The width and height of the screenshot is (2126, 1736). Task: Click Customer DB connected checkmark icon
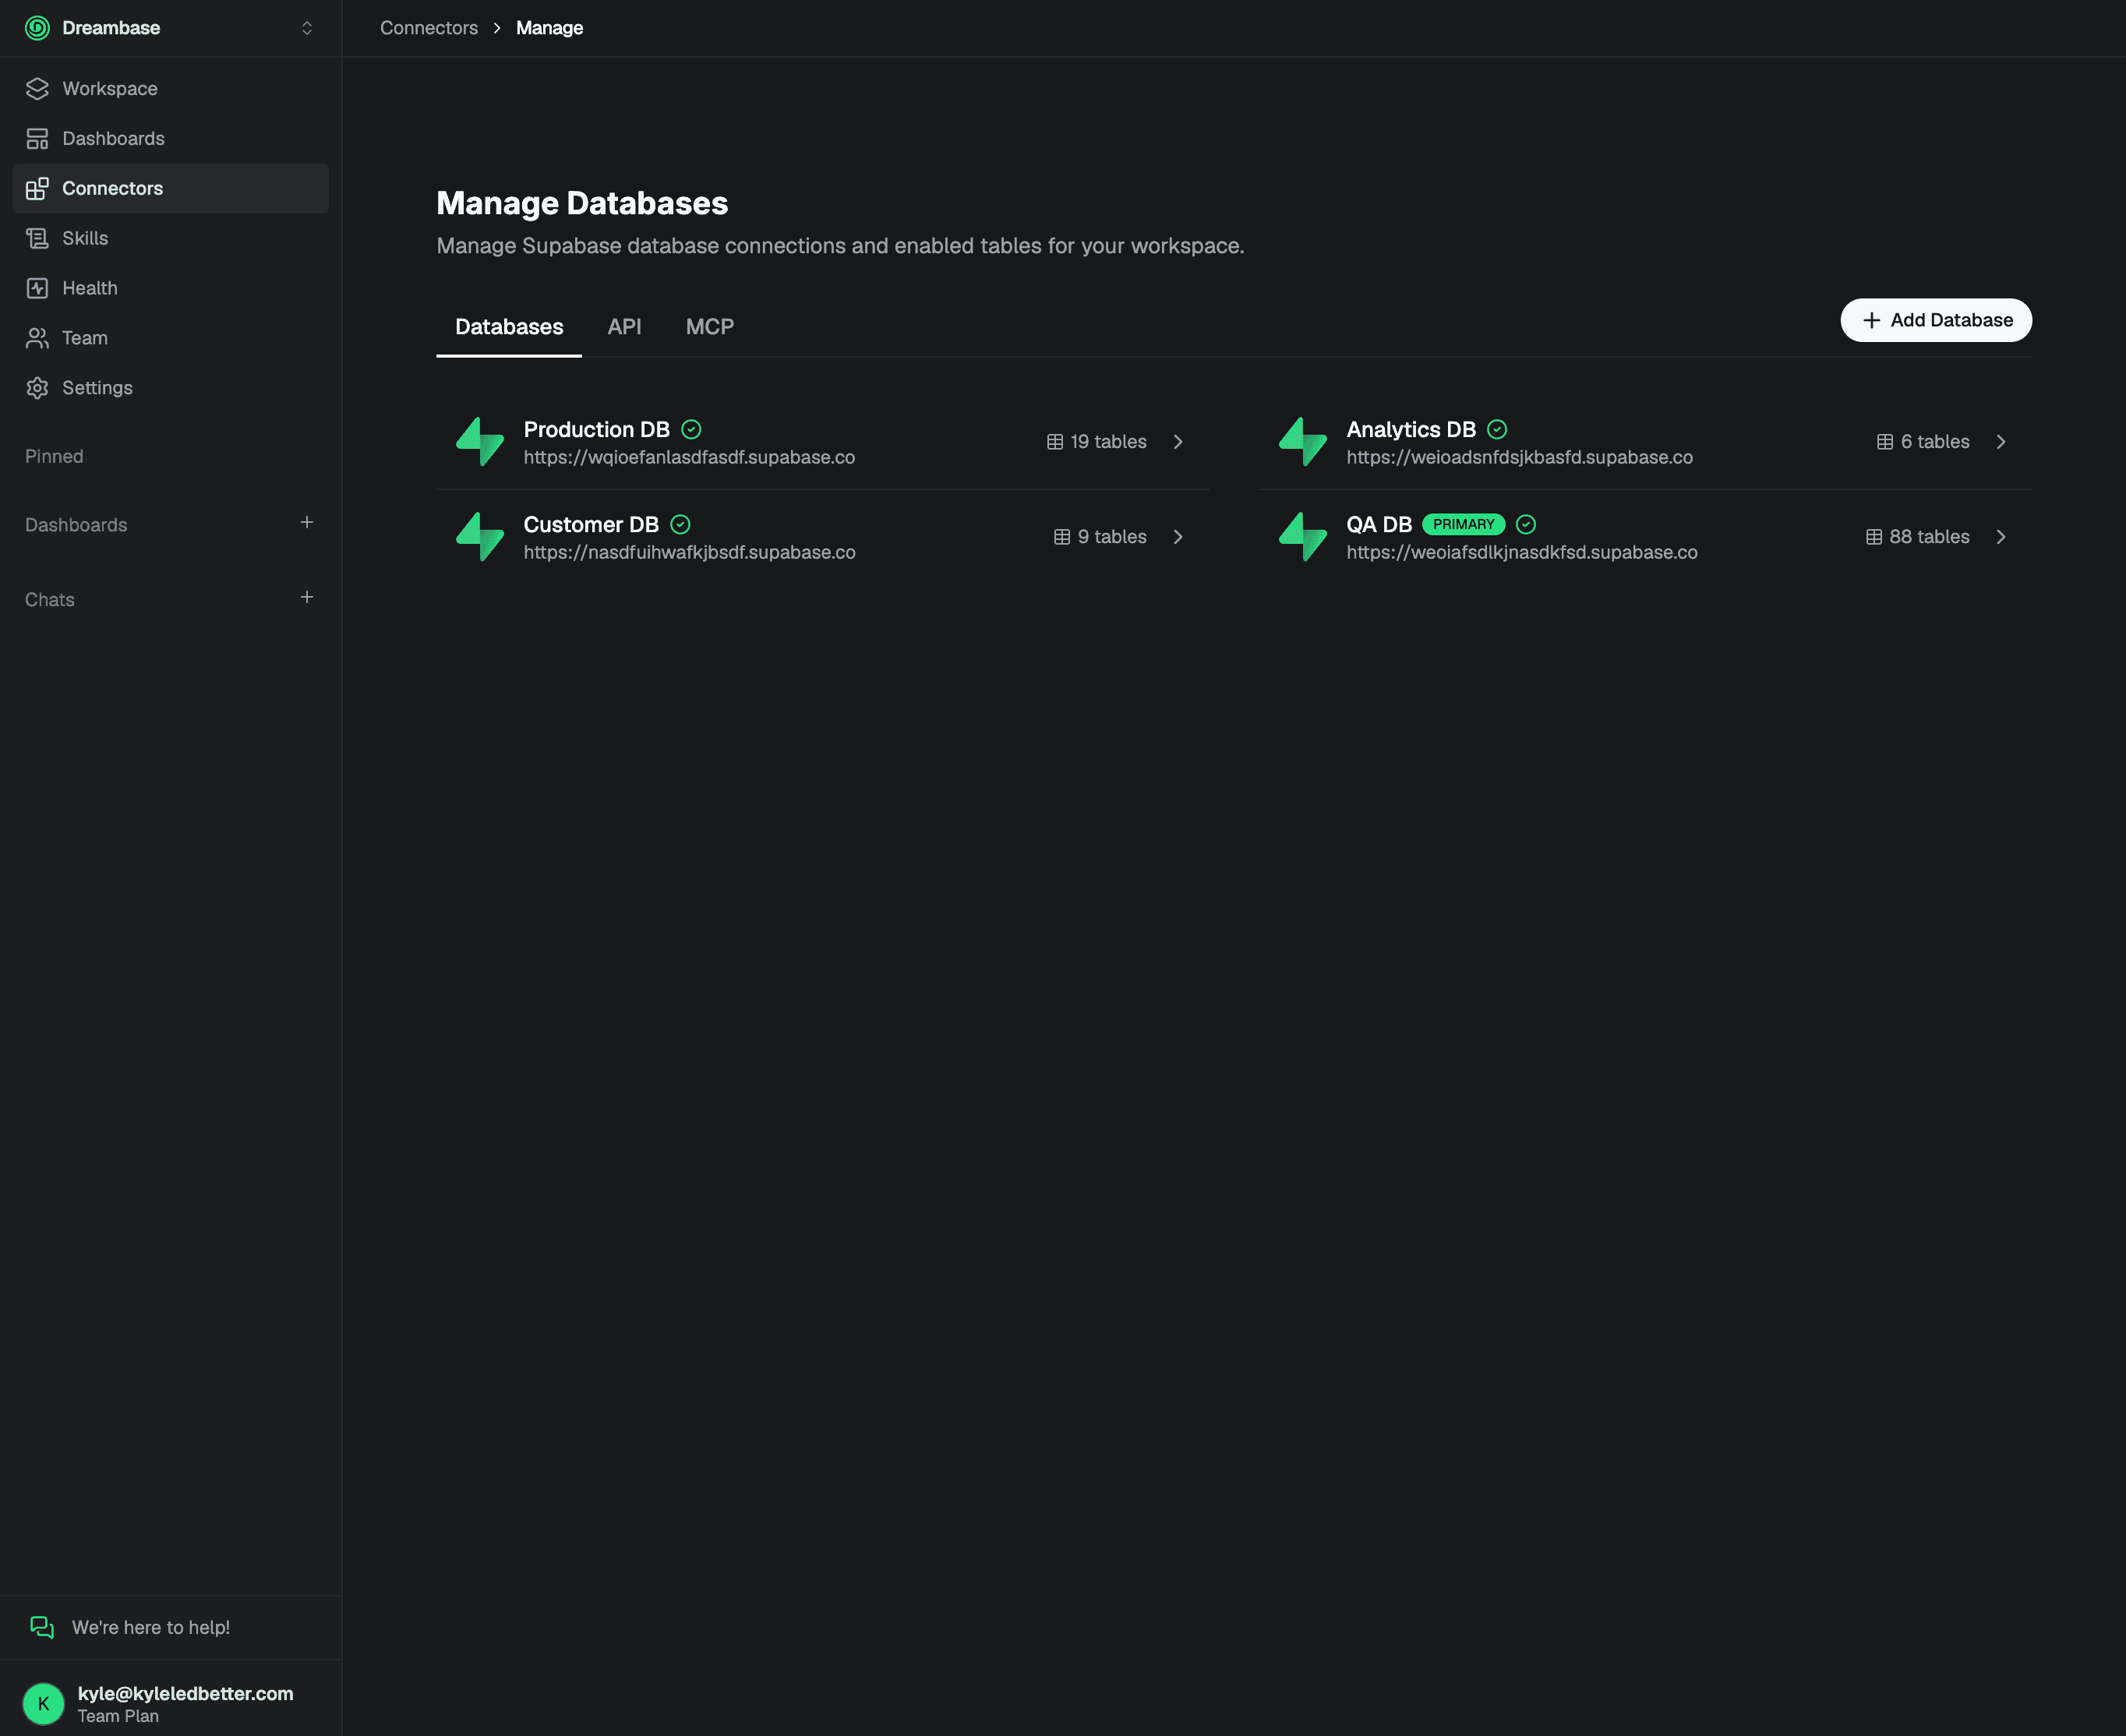(680, 525)
